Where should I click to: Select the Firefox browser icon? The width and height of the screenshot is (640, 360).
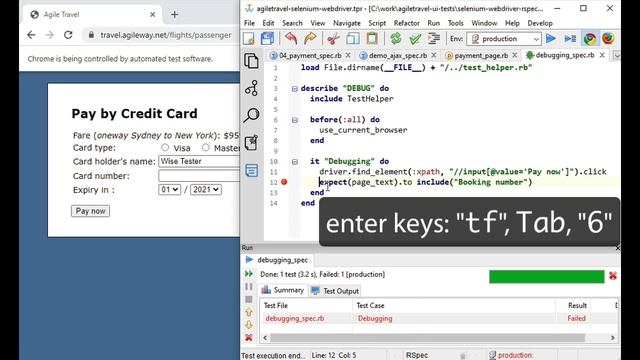[x=608, y=39]
